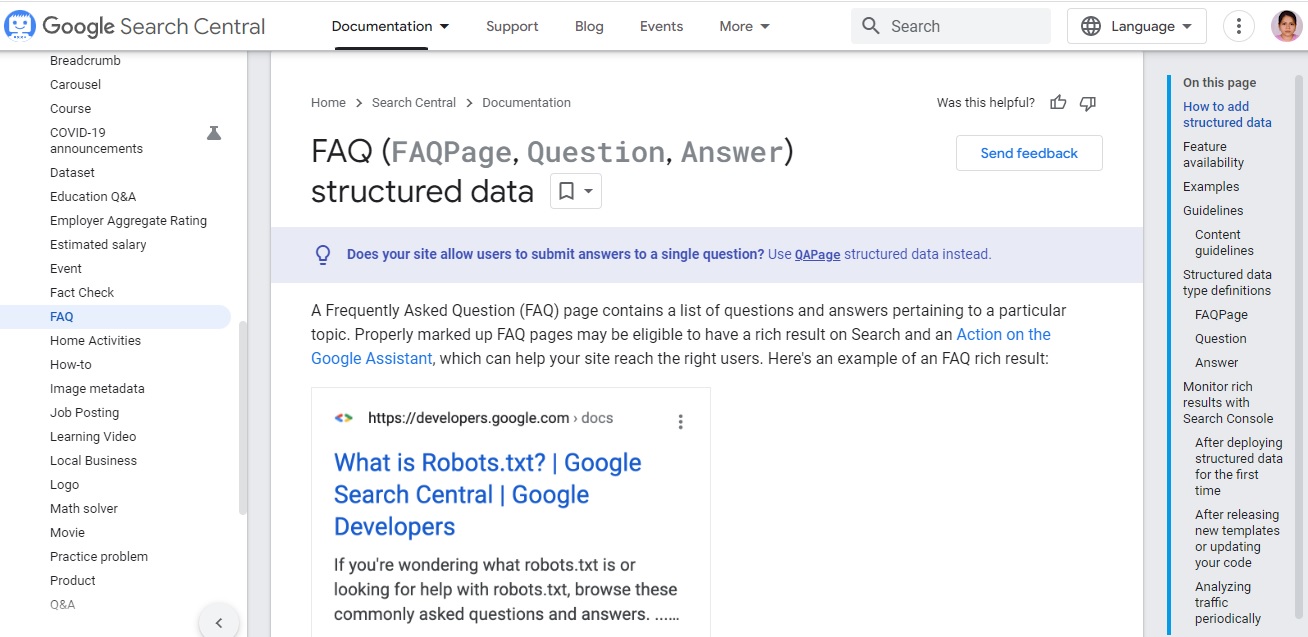This screenshot has height=637, width=1308.
Task: Click the Send feedback button
Action: (x=1029, y=153)
